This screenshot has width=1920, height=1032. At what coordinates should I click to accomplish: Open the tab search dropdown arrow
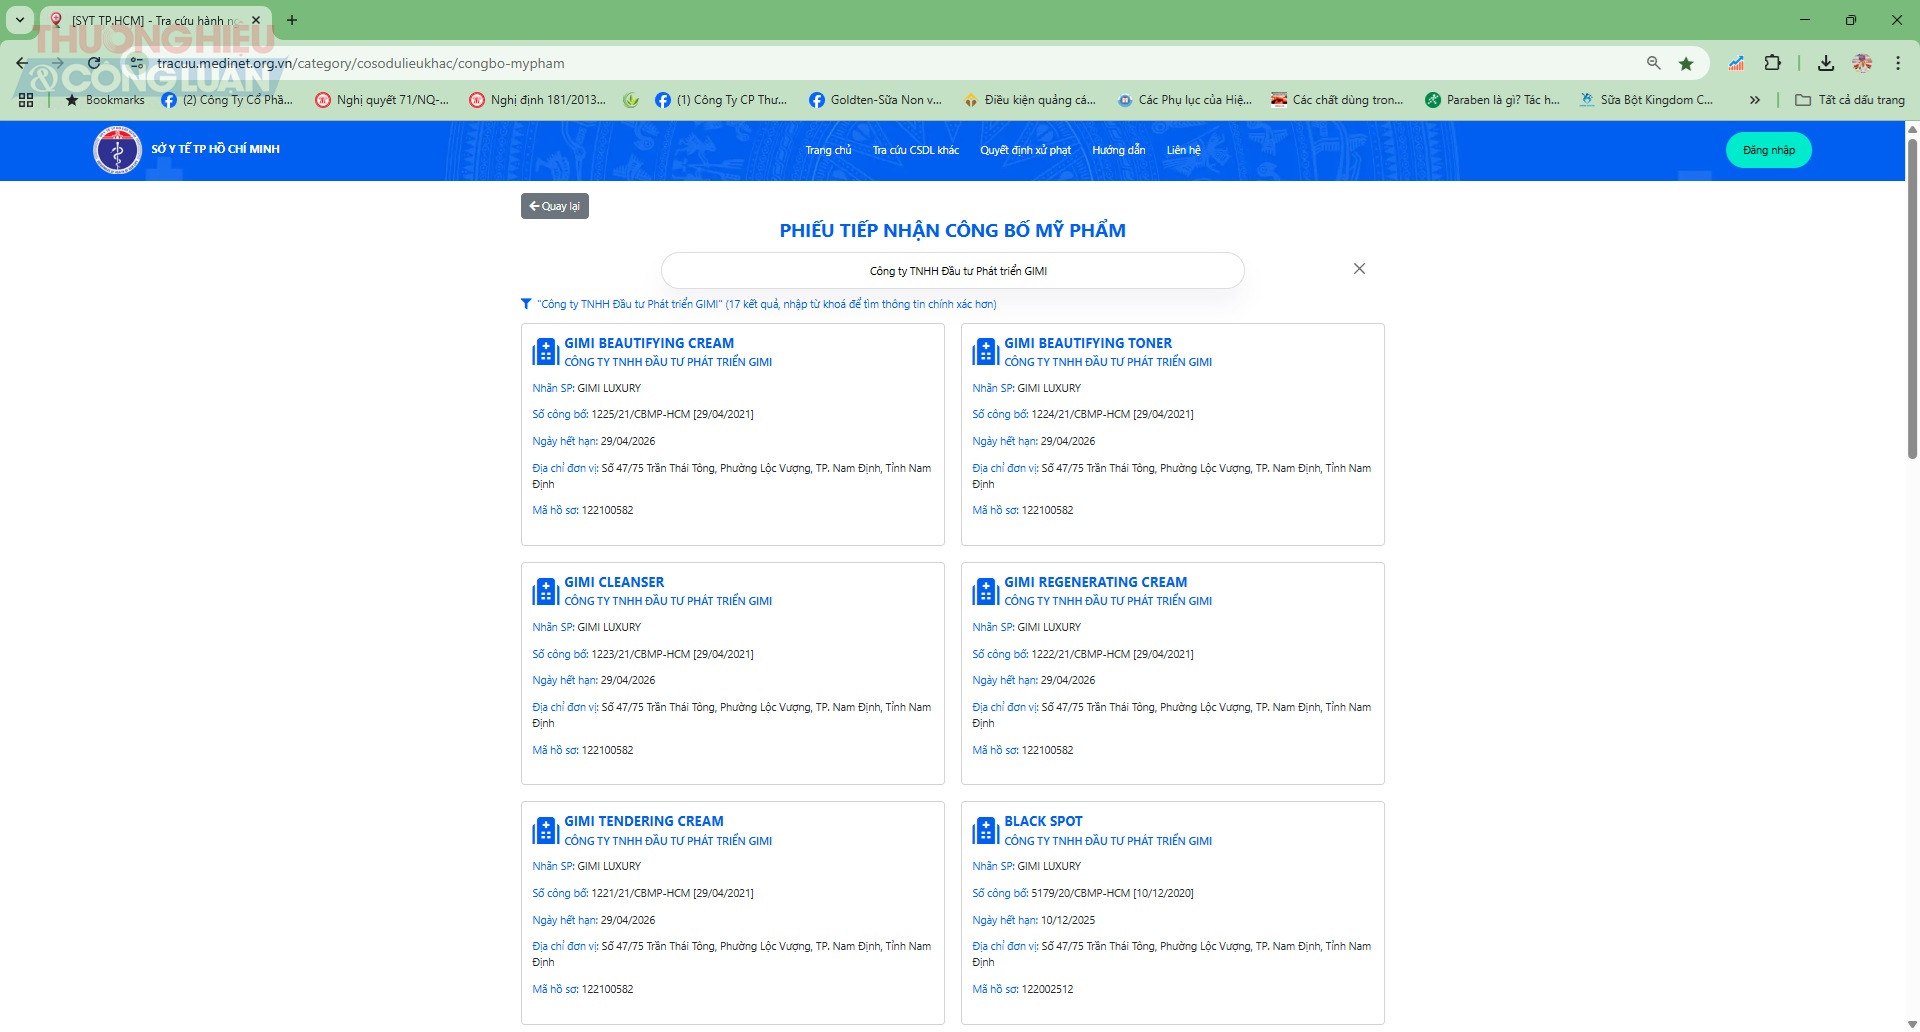19,20
